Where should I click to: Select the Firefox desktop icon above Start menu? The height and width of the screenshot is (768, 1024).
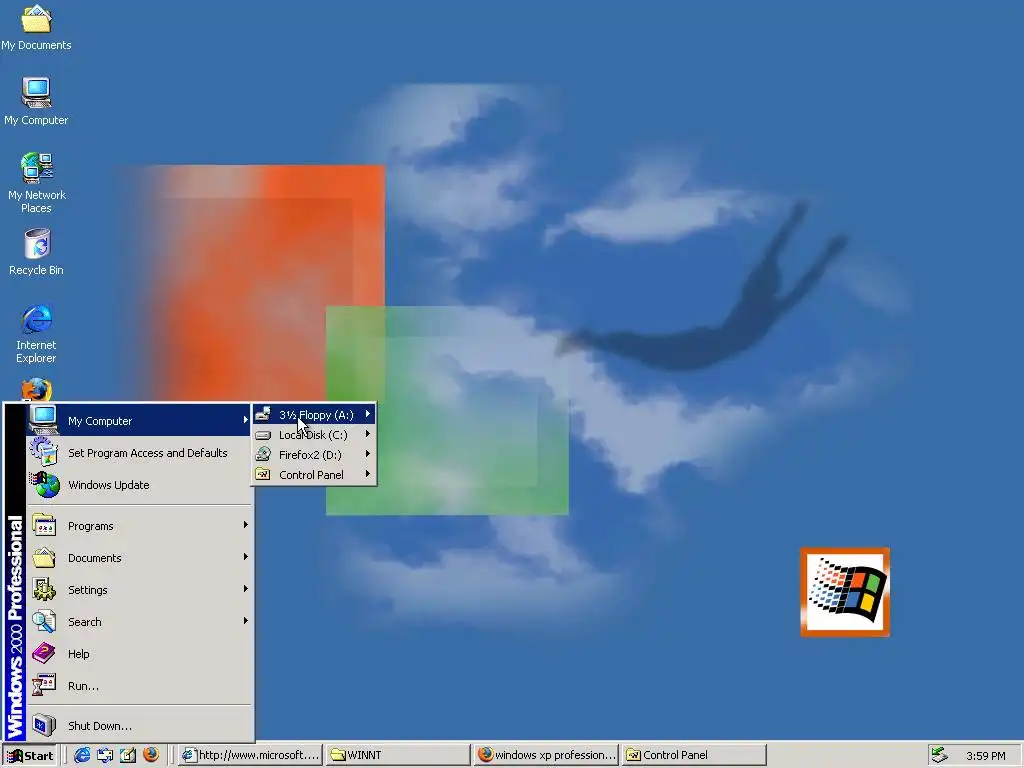pos(37,390)
